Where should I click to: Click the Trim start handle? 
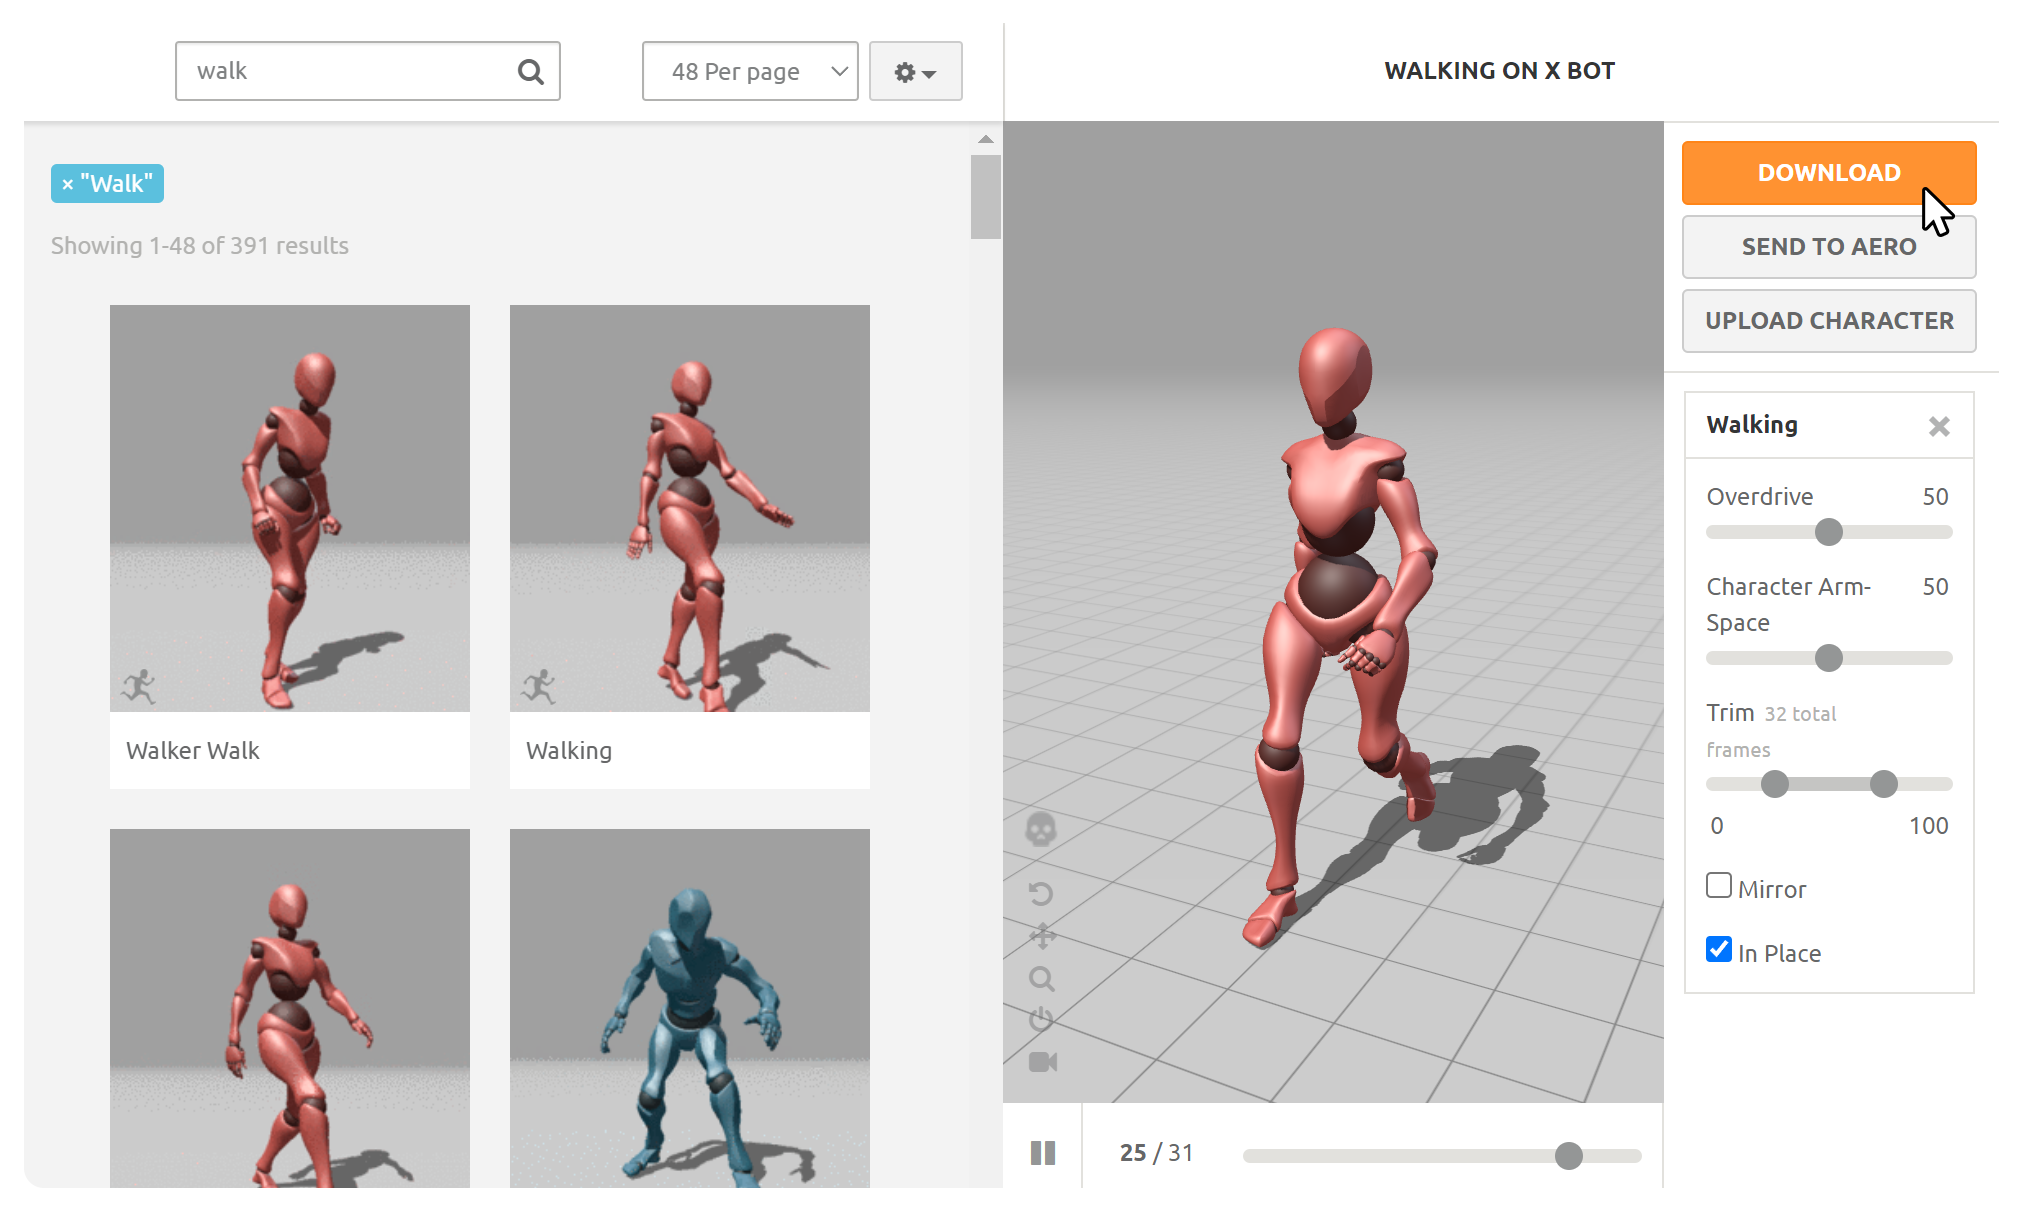pyautogui.click(x=1775, y=784)
